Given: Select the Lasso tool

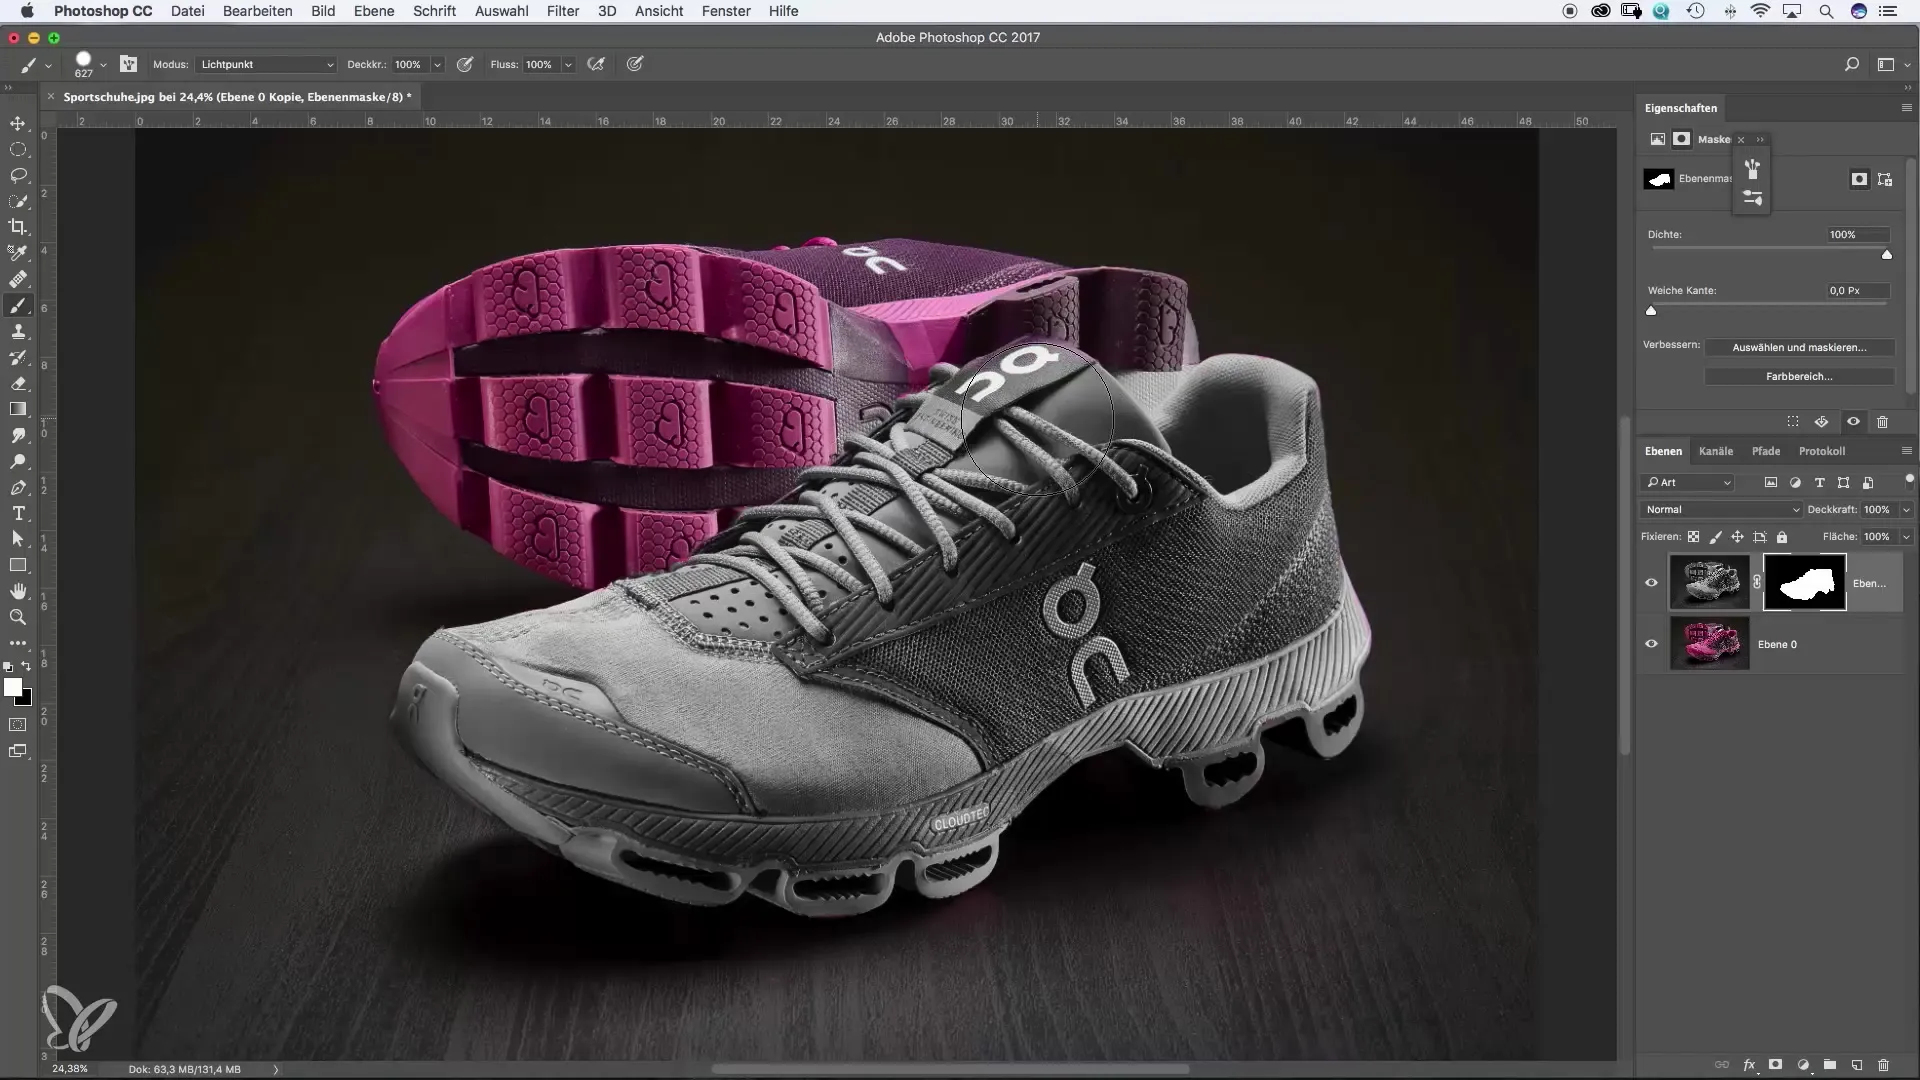Looking at the screenshot, I should click(x=18, y=175).
